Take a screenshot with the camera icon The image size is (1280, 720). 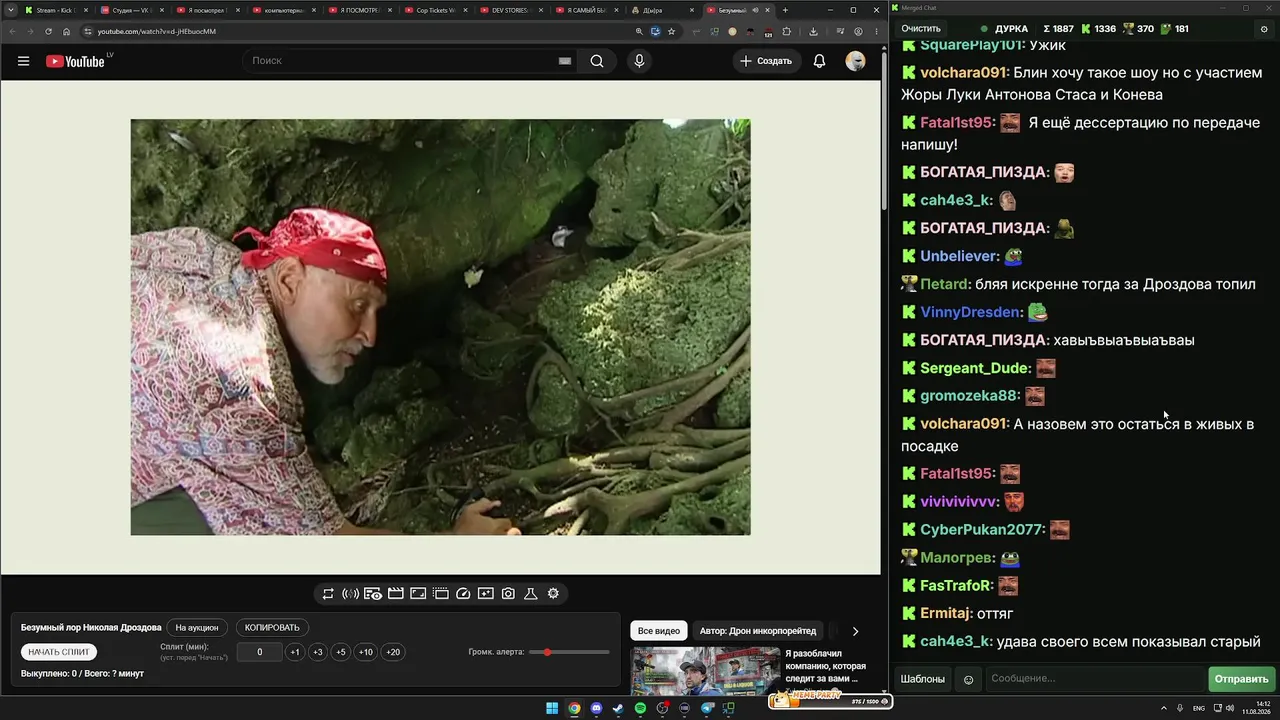coord(508,594)
